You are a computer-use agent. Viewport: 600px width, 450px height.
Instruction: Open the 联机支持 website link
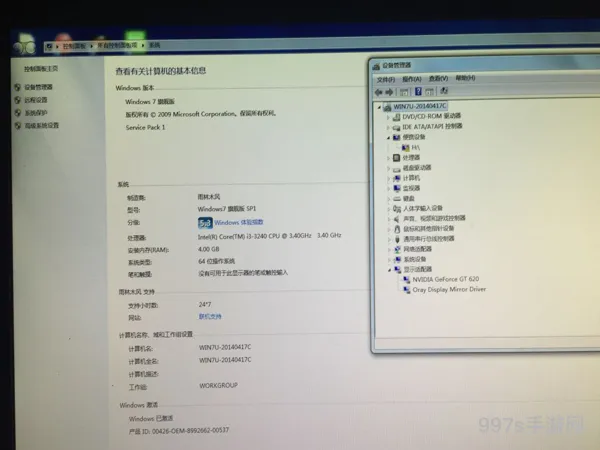click(x=210, y=316)
